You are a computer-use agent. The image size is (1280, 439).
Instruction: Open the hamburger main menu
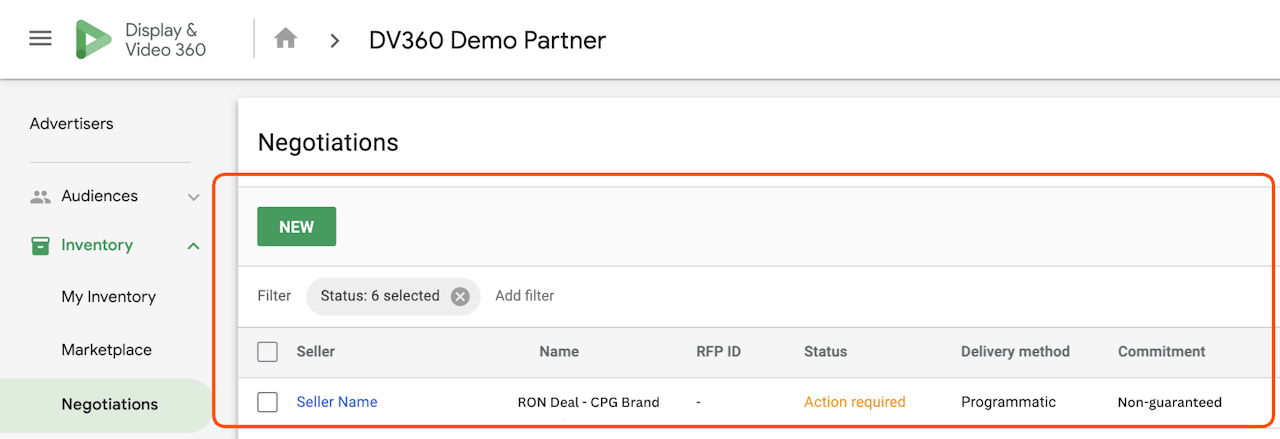tap(40, 39)
